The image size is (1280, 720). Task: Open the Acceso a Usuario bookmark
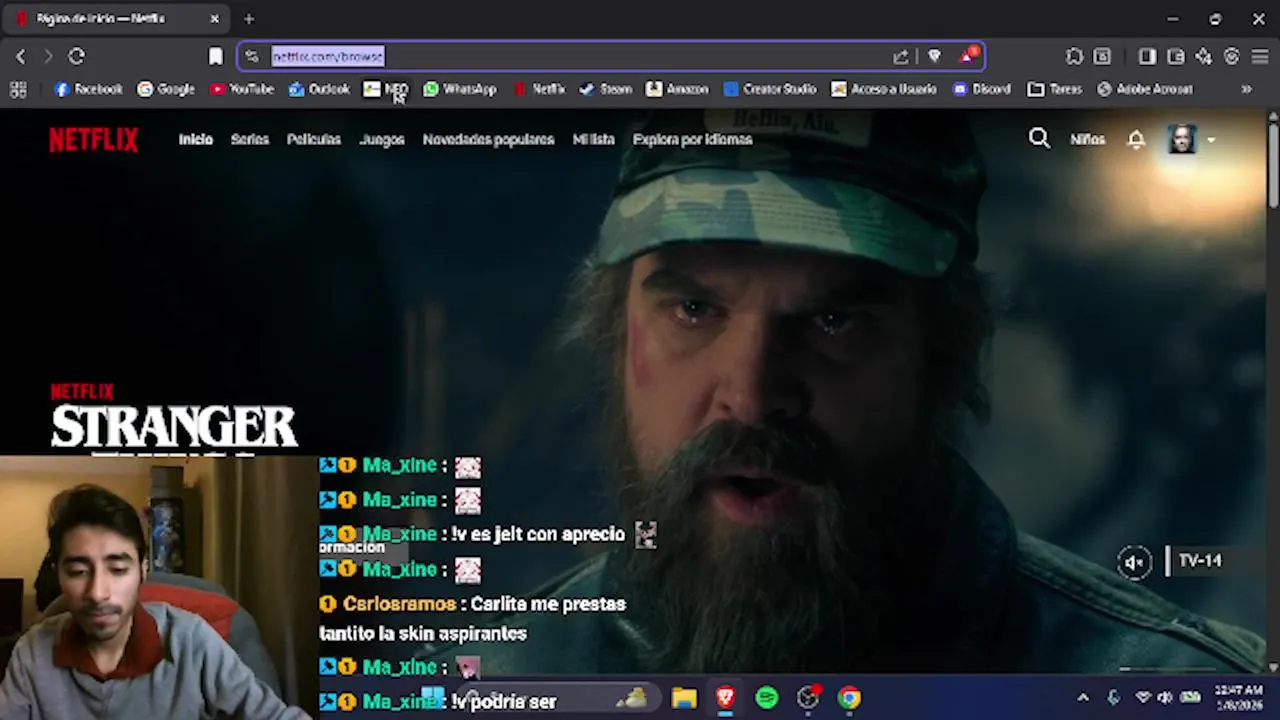click(x=884, y=90)
